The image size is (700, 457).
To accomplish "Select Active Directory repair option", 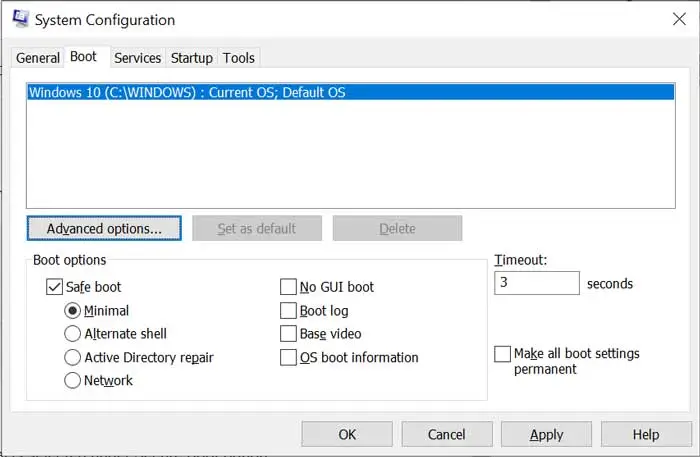I will click(x=73, y=357).
